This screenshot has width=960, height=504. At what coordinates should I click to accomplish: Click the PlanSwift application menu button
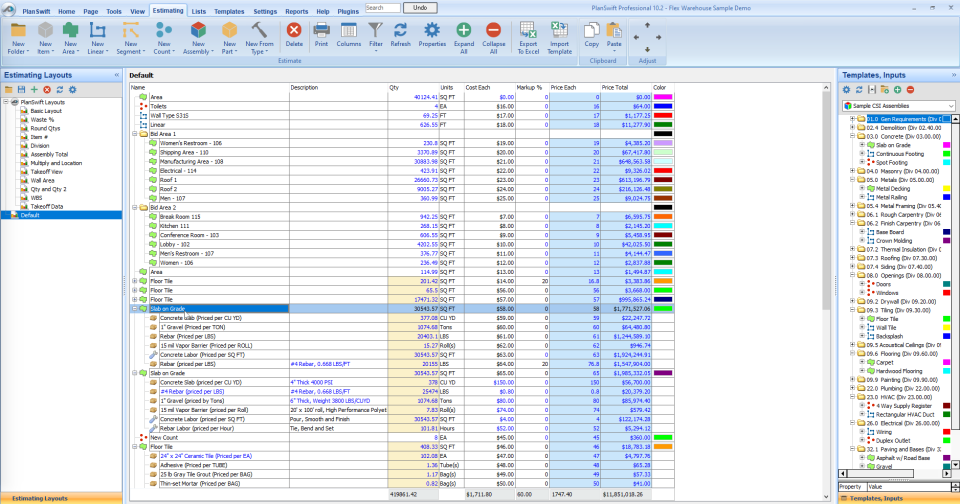[9, 9]
